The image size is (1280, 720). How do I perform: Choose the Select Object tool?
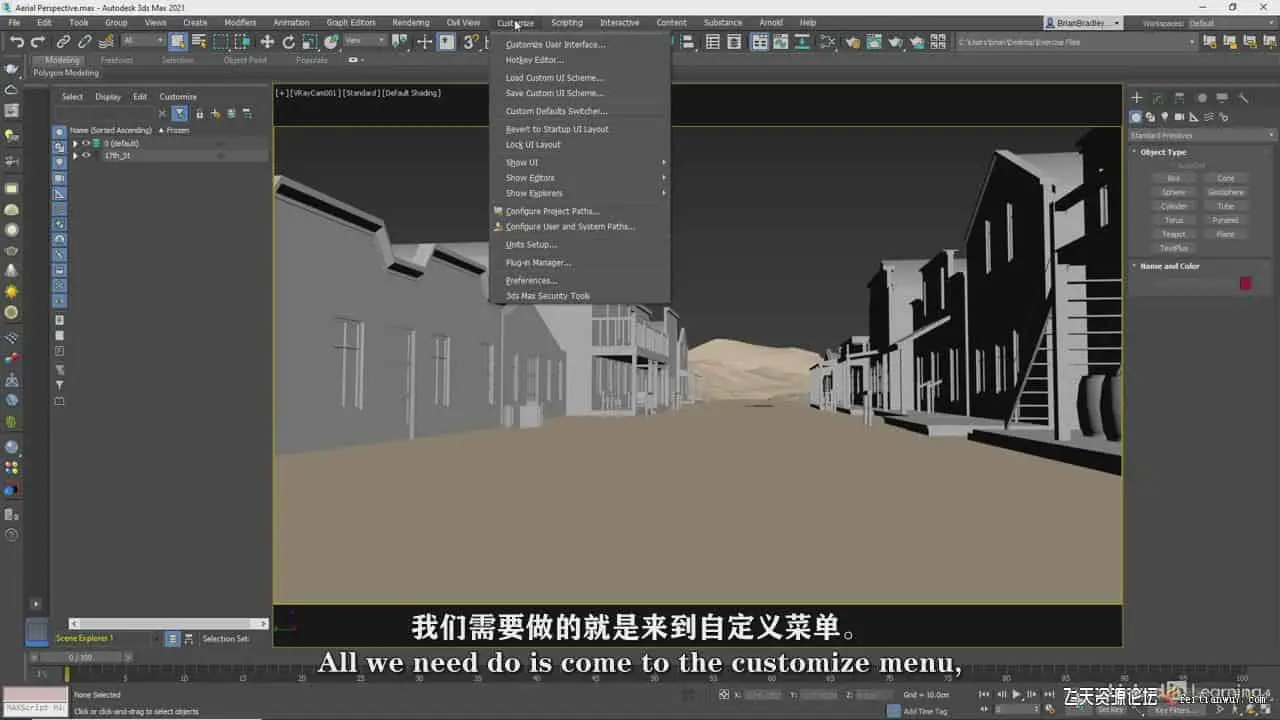pos(178,42)
